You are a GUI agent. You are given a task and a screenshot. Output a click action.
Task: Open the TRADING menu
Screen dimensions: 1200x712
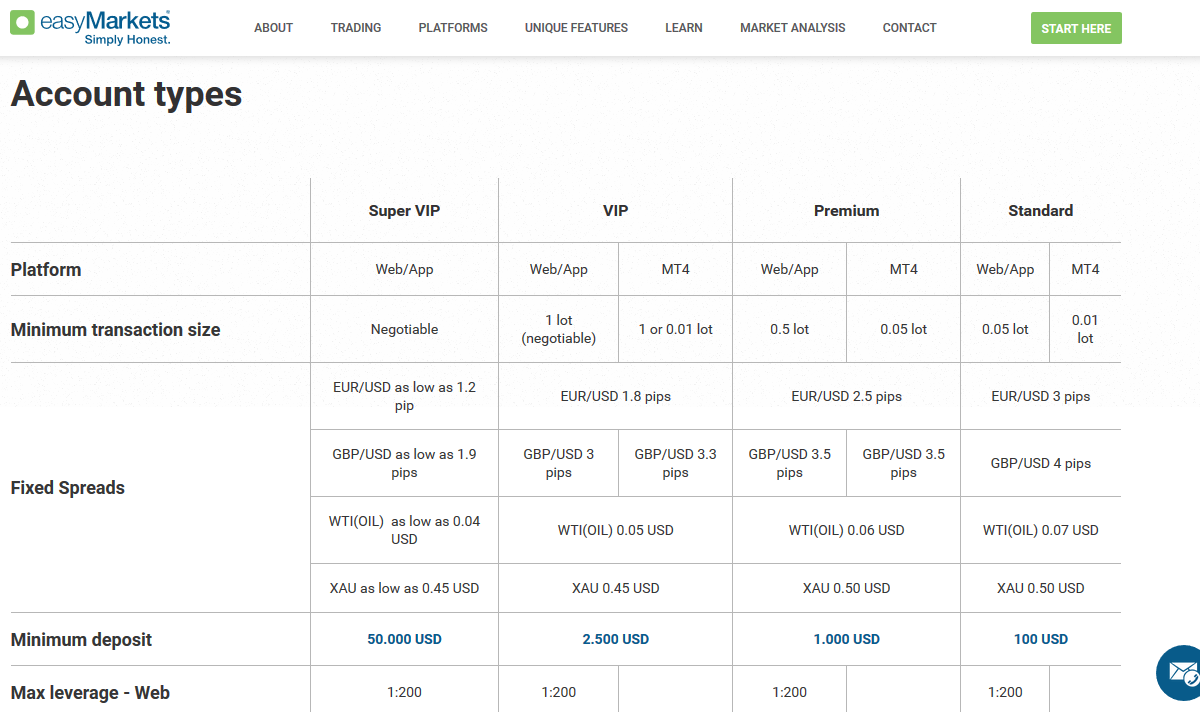356,28
